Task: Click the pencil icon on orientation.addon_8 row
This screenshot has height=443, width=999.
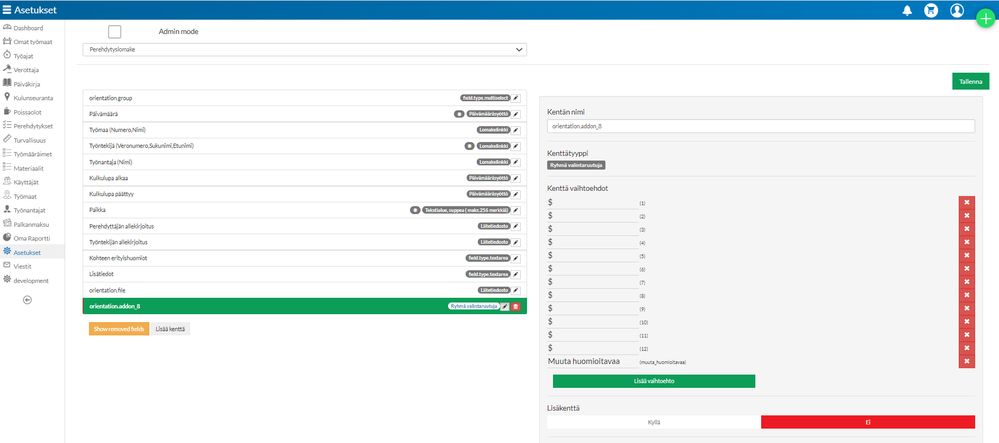Action: point(505,307)
